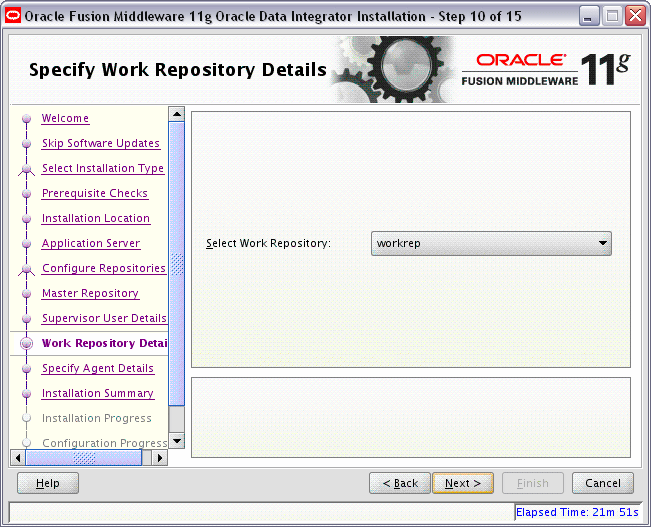651x527 pixels.
Task: Go to the Welcome step
Action: pos(65,119)
